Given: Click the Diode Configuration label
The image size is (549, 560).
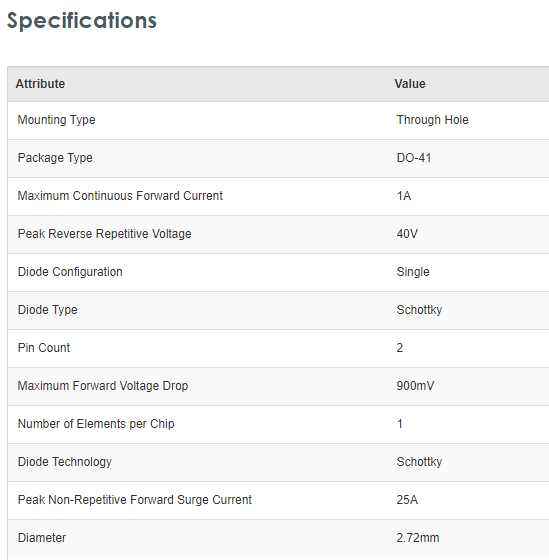Looking at the screenshot, I should (x=70, y=272).
